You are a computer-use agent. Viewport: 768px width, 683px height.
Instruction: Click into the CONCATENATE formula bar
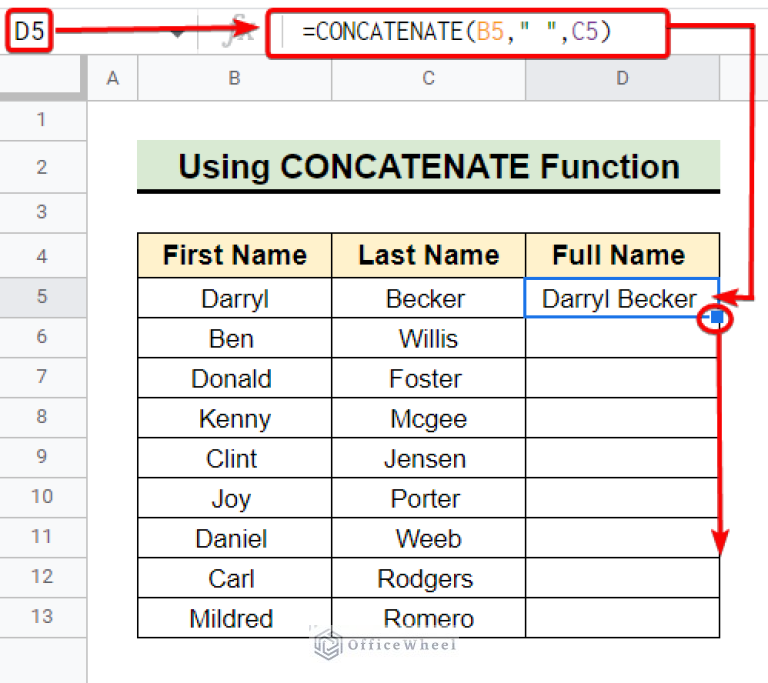tap(462, 32)
